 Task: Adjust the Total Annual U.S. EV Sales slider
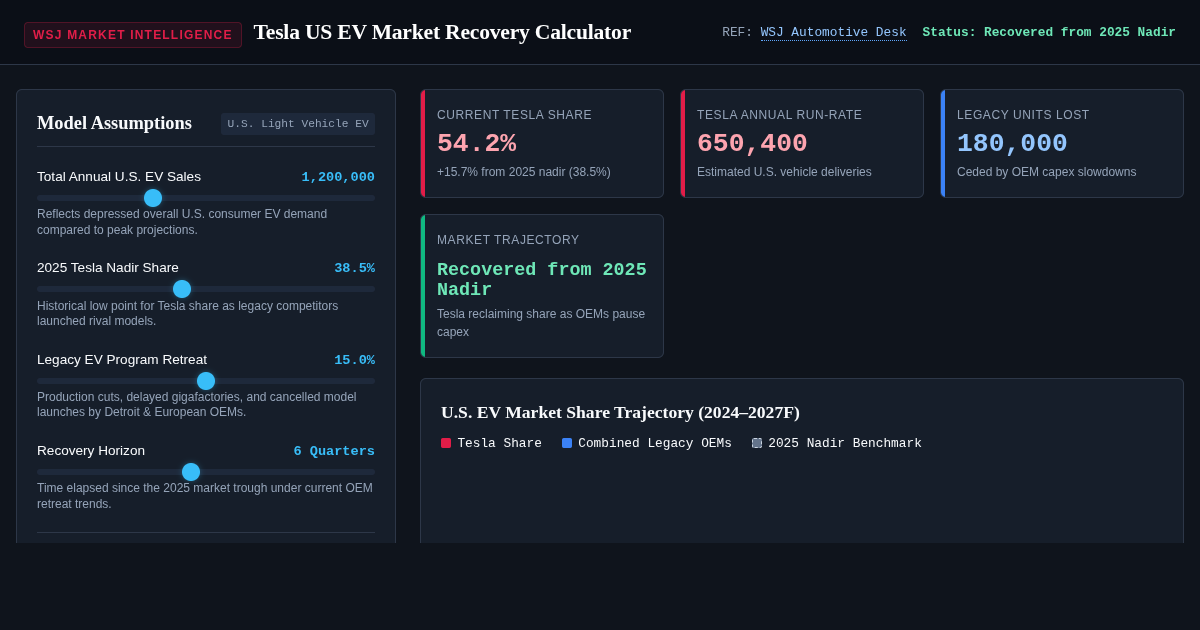click(x=206, y=198)
